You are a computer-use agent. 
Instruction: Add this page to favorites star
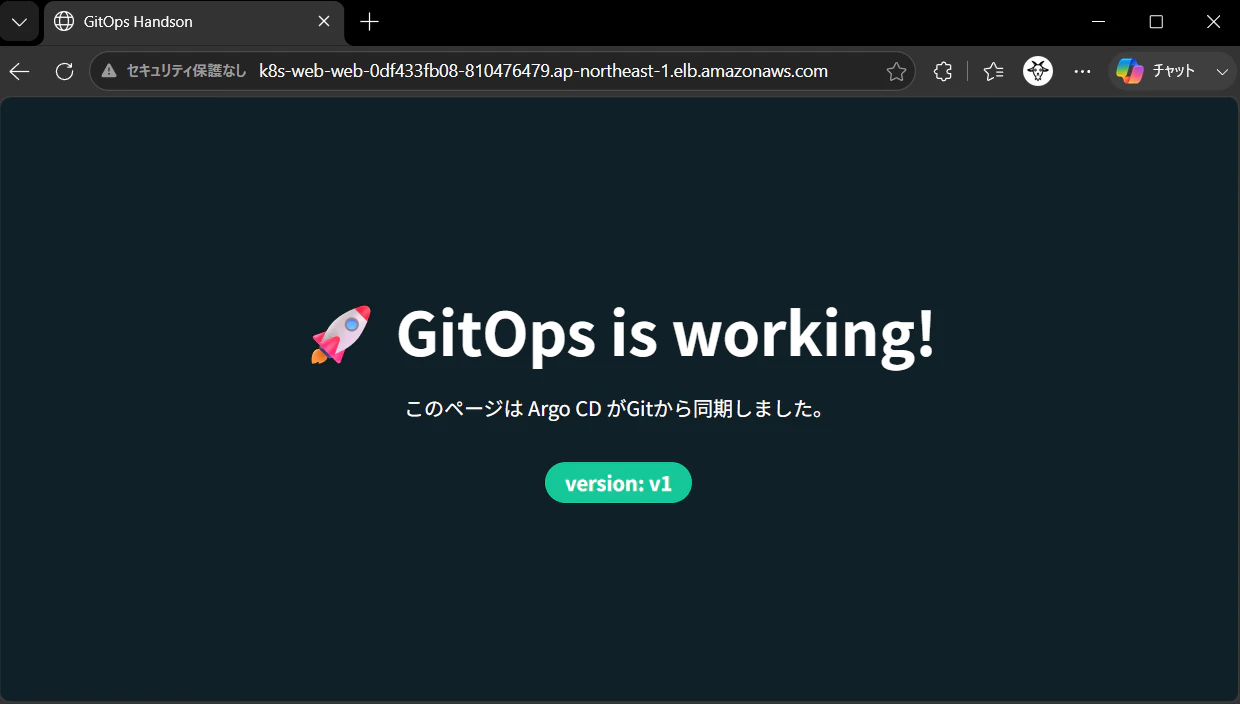click(896, 71)
